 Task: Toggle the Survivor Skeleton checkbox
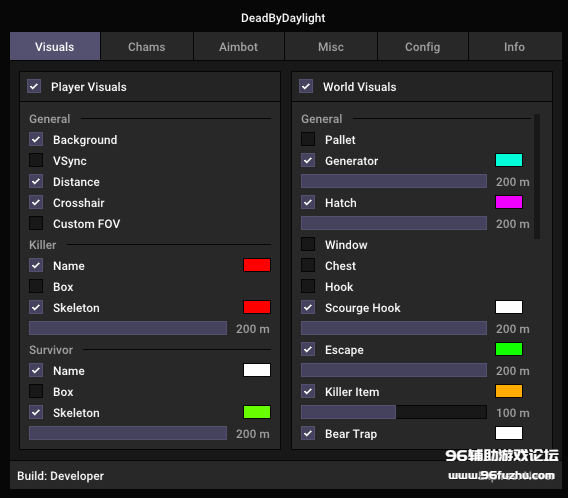[x=36, y=413]
